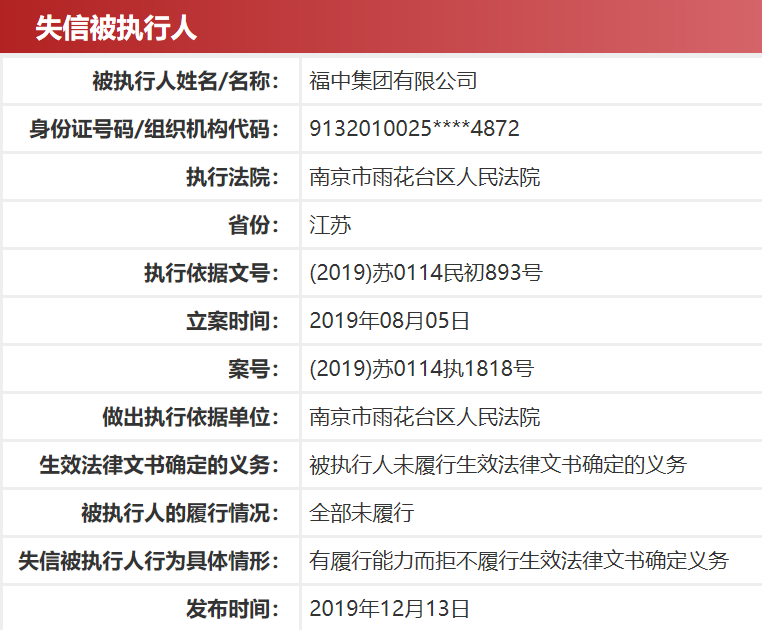
Task: Click the province value 江苏
Action: 330,225
